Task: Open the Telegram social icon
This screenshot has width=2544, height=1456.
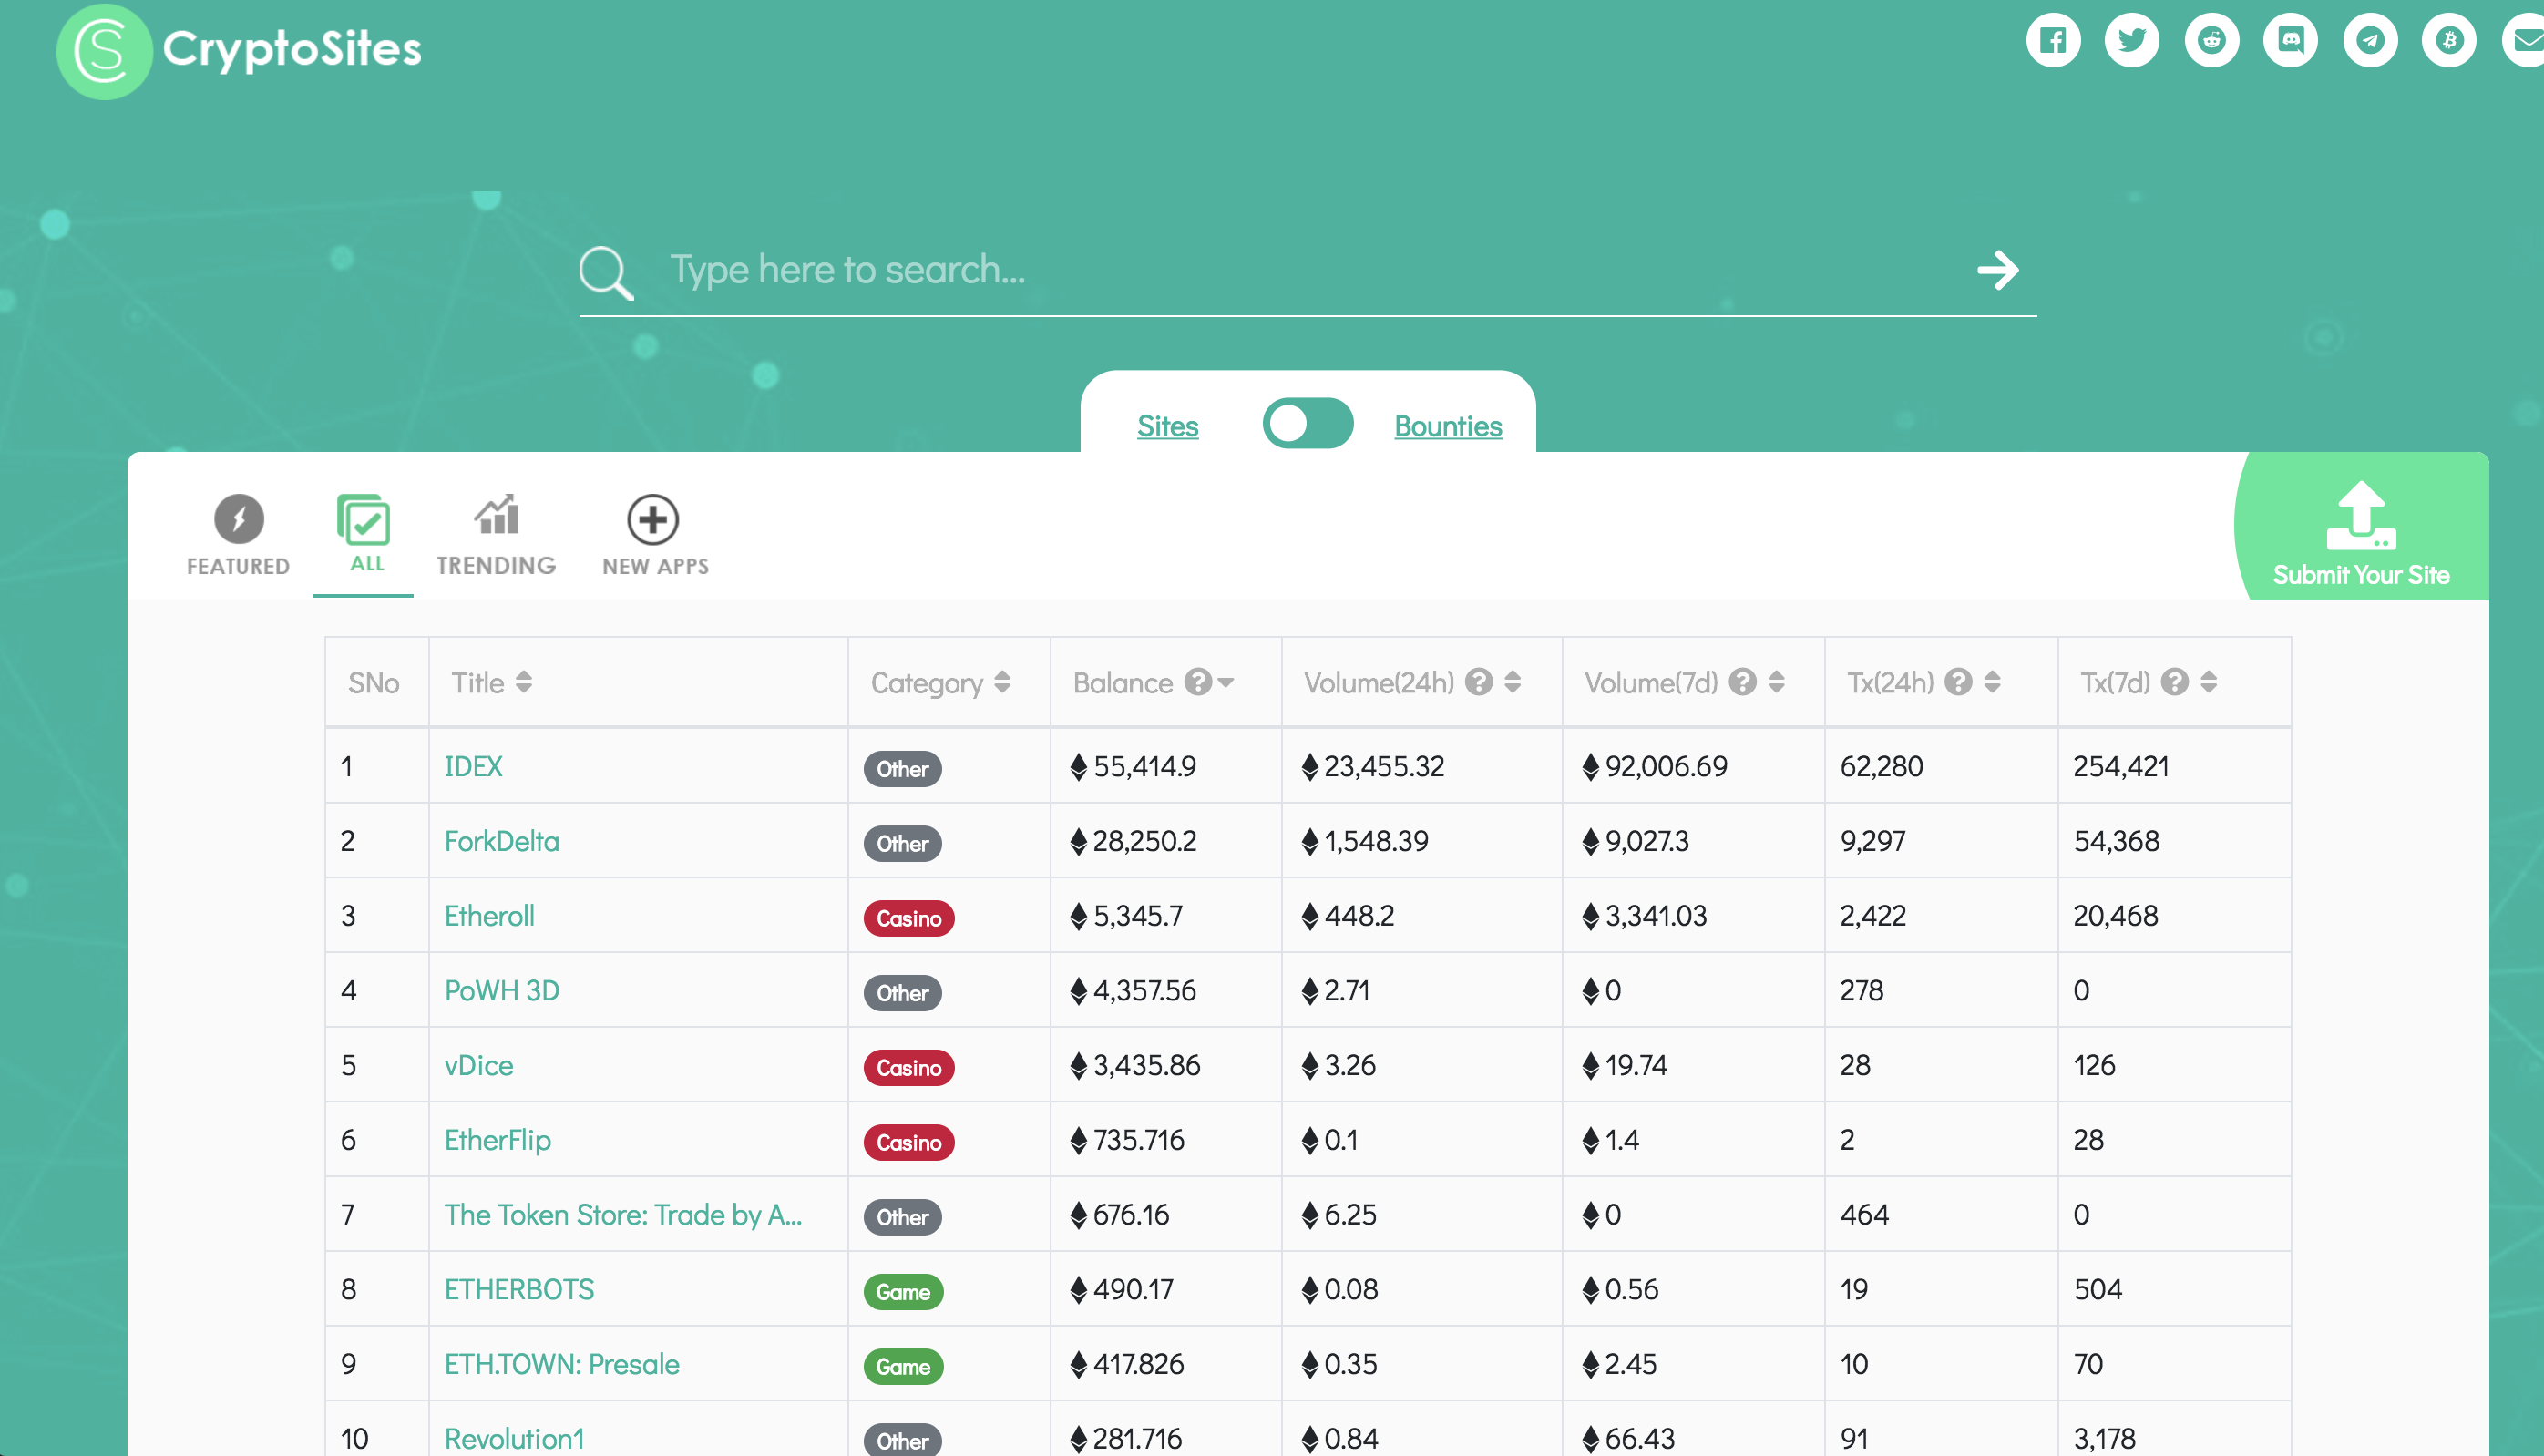Action: coord(2369,41)
